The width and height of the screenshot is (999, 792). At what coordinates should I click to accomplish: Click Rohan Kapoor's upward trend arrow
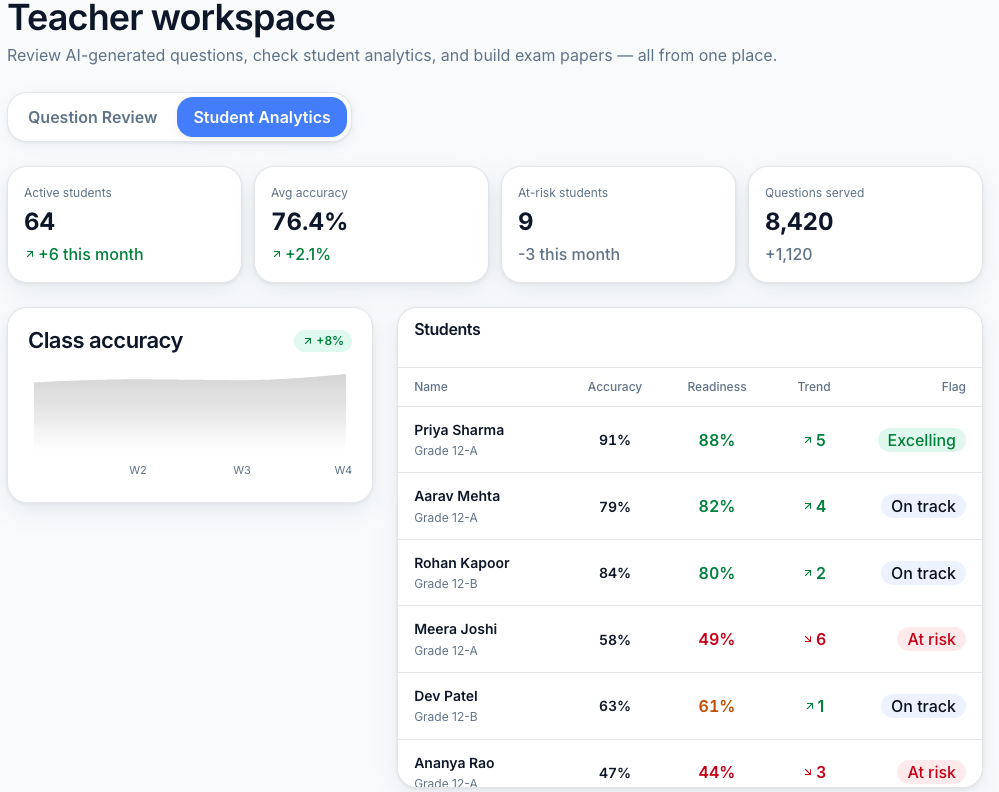(808, 573)
